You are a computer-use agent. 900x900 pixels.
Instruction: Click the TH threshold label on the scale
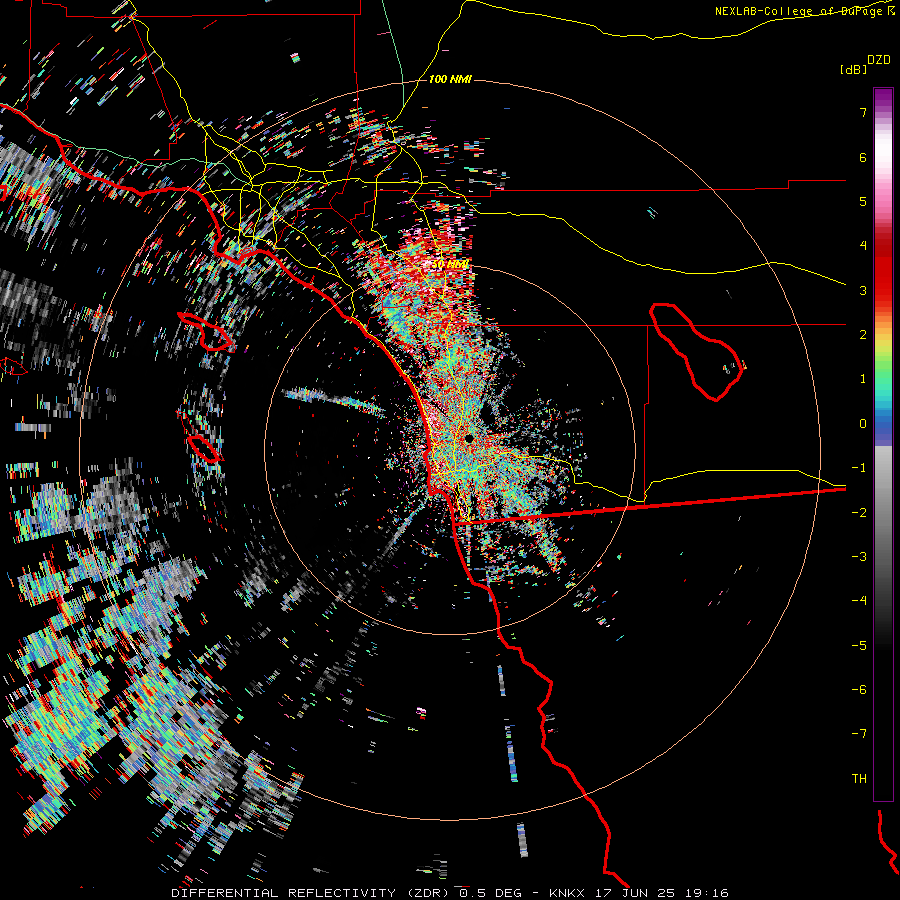tap(859, 779)
